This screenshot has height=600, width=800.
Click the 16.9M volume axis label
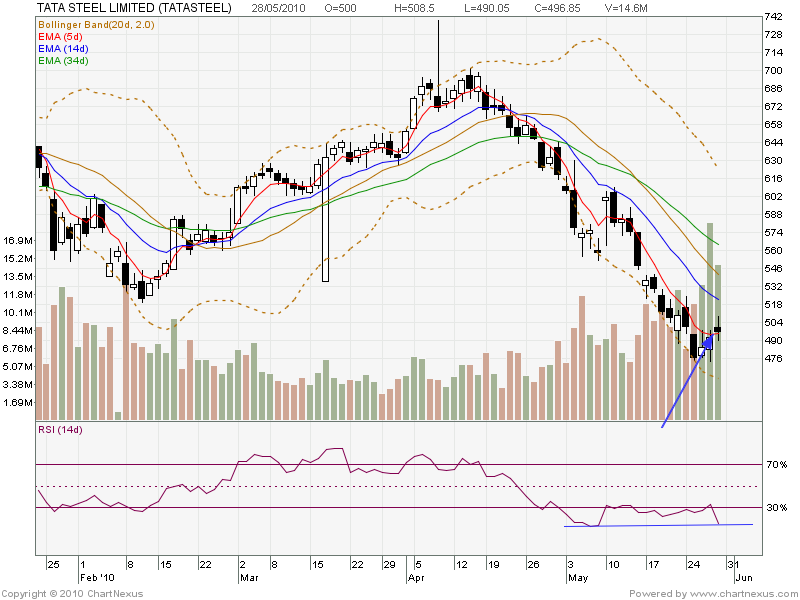(19, 241)
